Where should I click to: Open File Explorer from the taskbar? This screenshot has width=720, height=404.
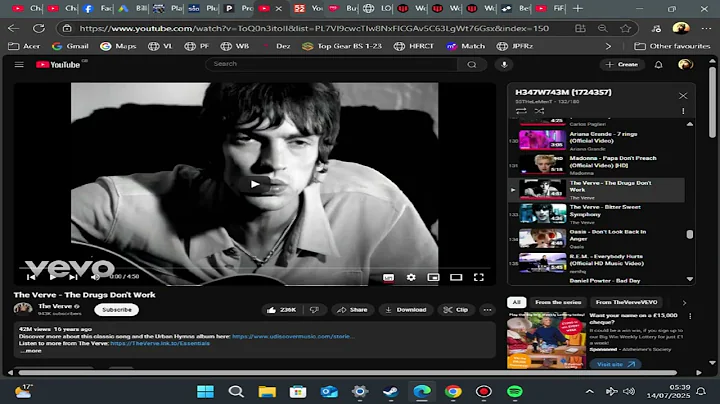[x=267, y=392]
